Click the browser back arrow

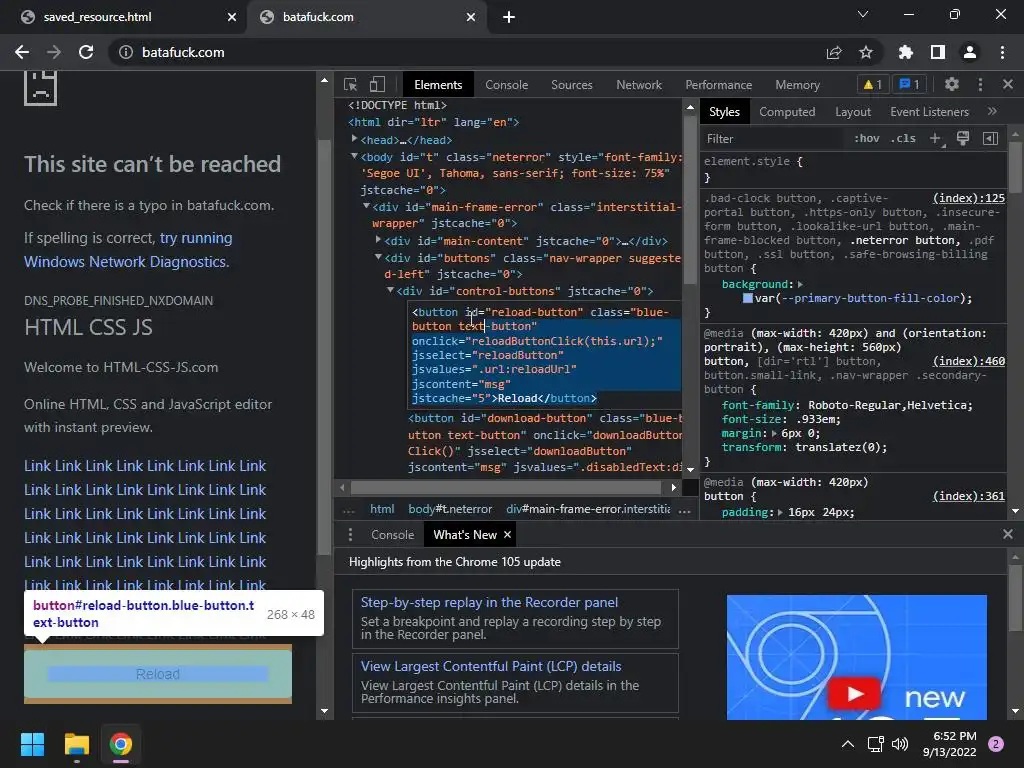coord(22,52)
